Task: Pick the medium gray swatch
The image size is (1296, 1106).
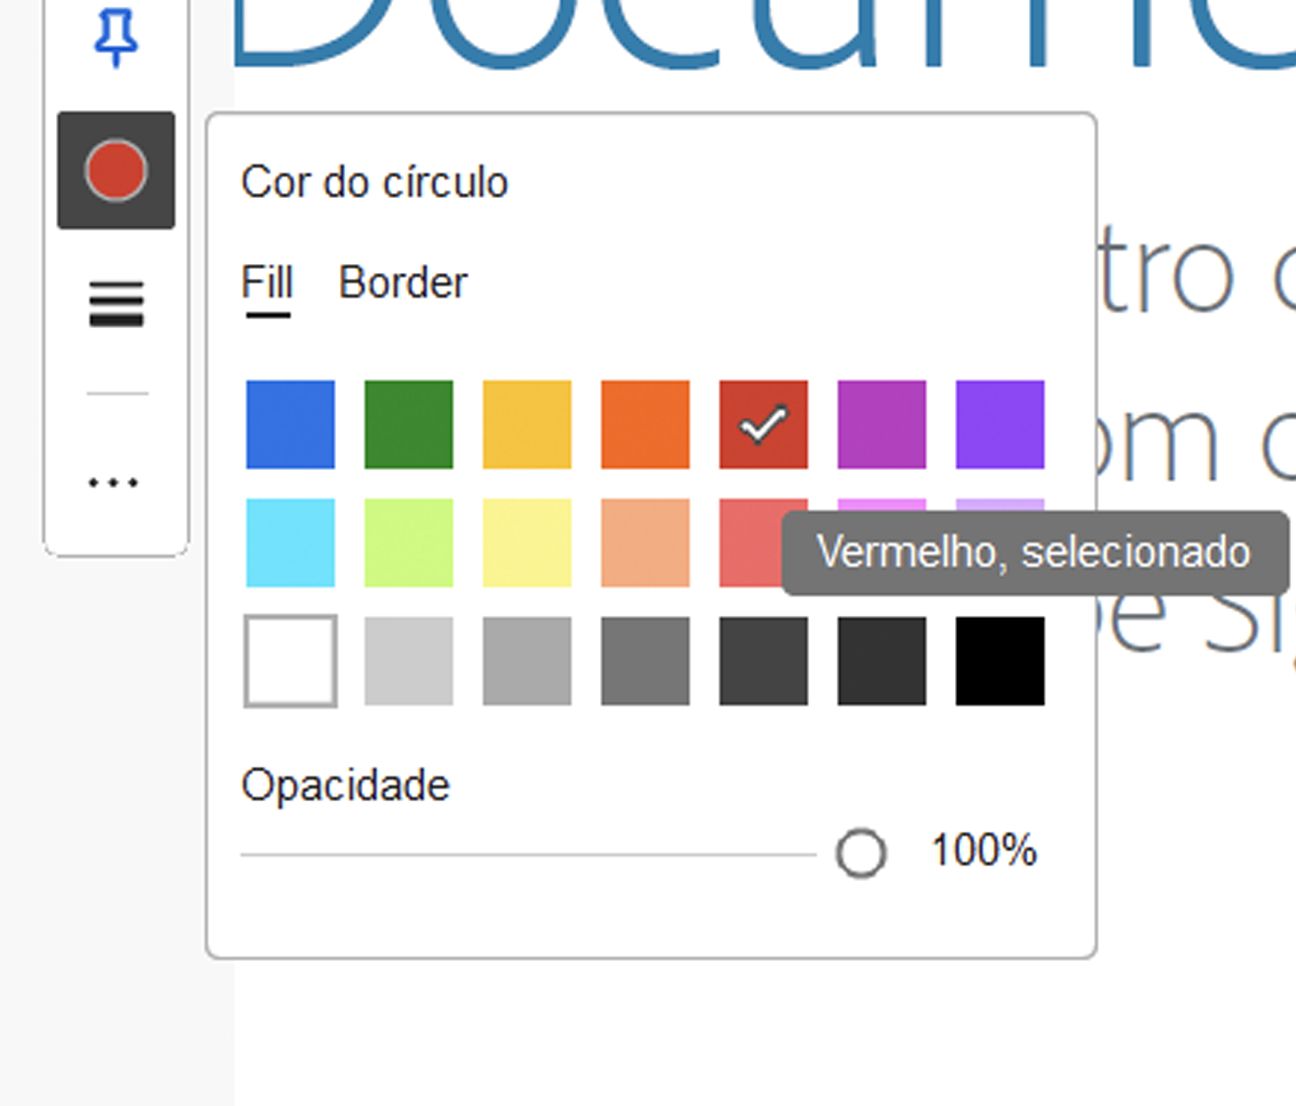Action: tap(527, 661)
